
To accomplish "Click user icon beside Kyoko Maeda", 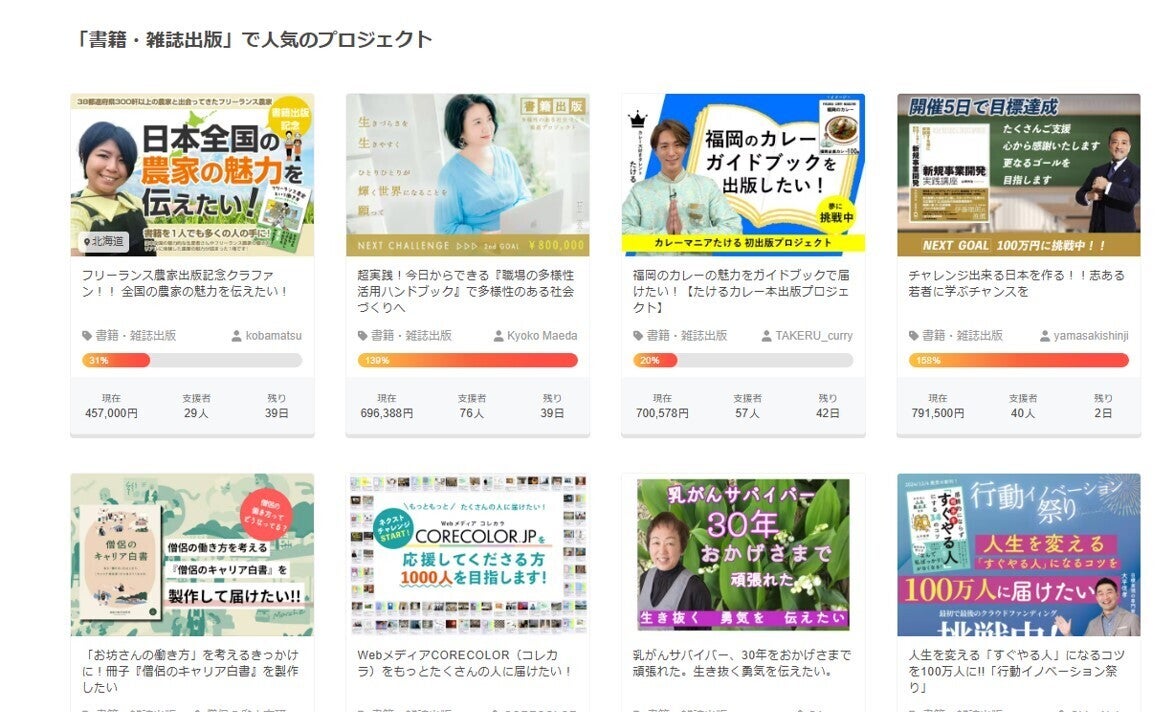I will click(x=499, y=336).
